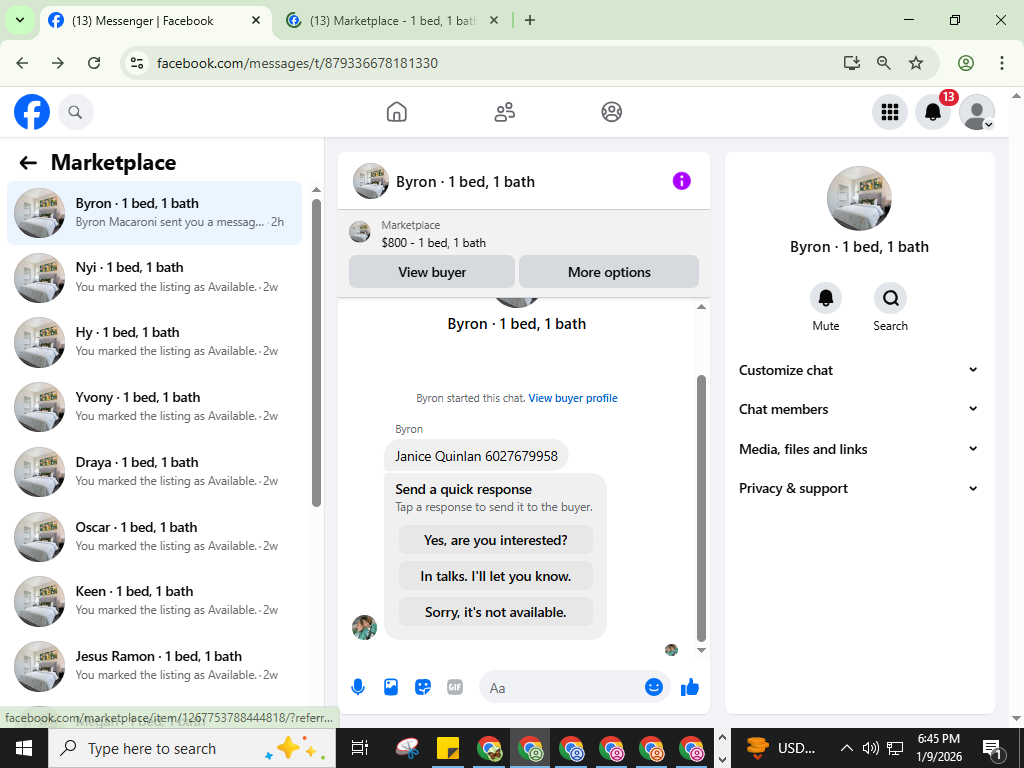Open the Jesus Ramon conversation
This screenshot has height=768, width=1024.
coord(155,665)
